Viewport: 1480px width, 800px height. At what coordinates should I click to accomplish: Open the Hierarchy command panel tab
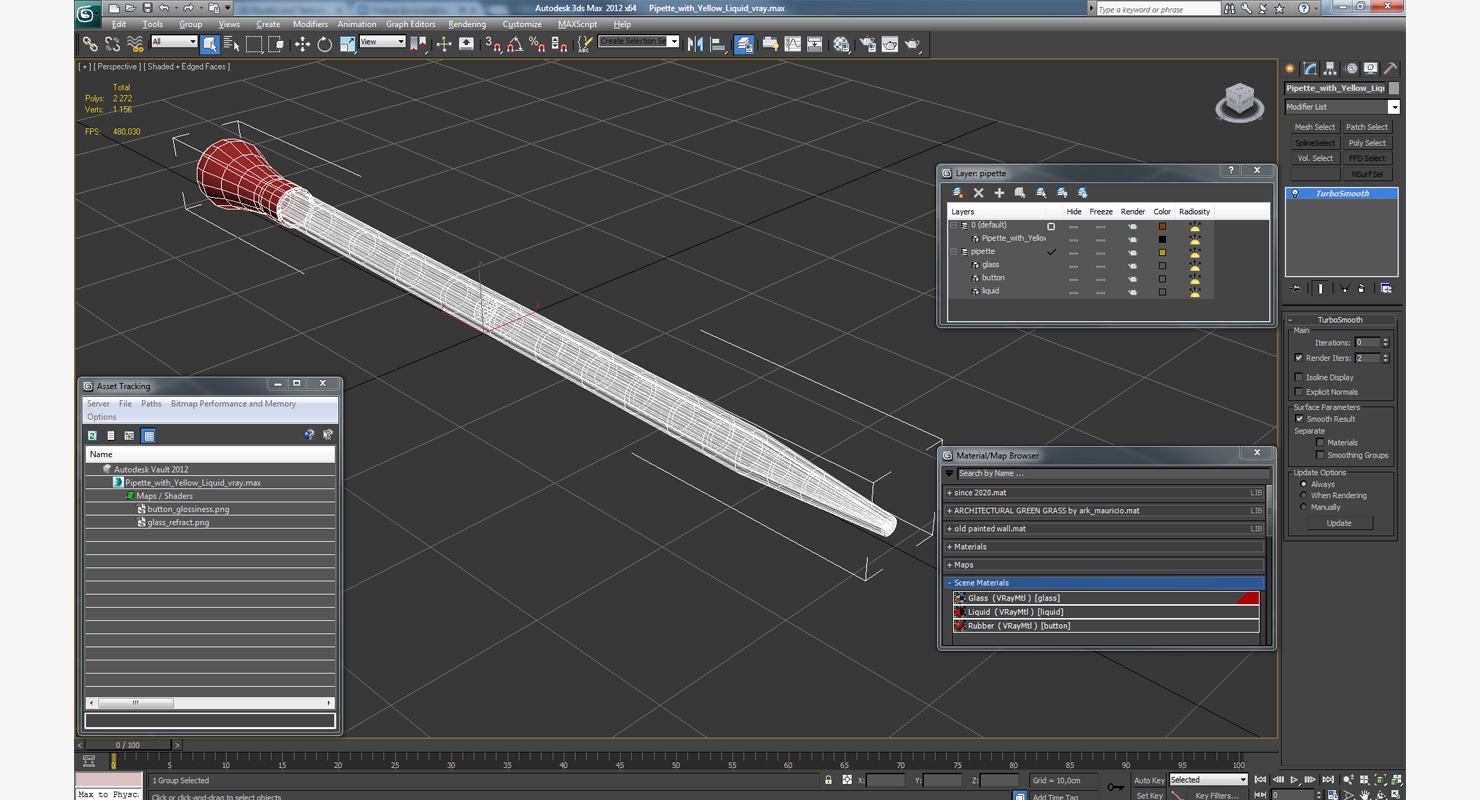tap(1330, 69)
